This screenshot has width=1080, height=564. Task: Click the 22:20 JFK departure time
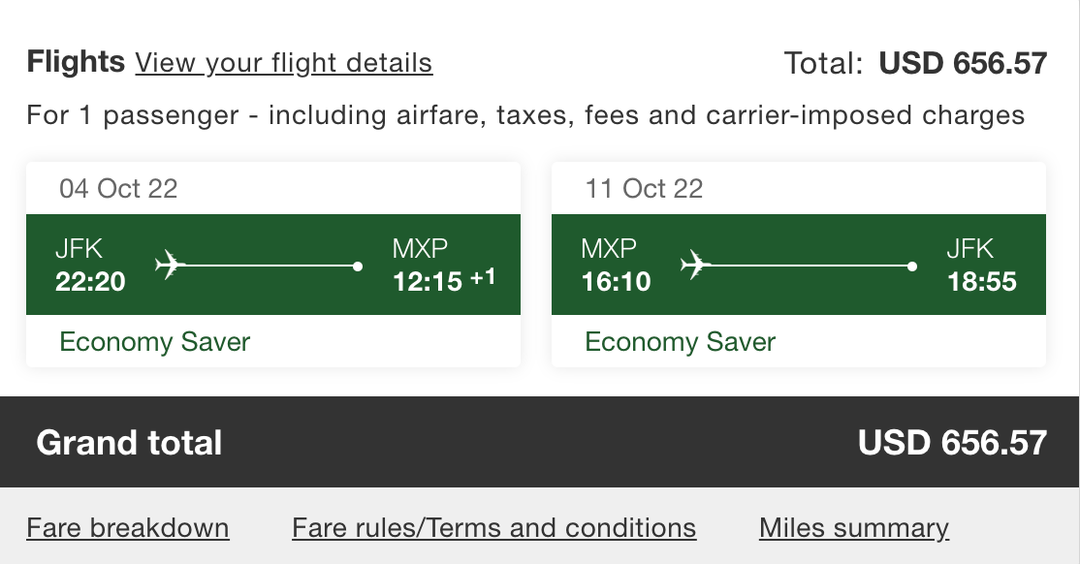click(90, 282)
